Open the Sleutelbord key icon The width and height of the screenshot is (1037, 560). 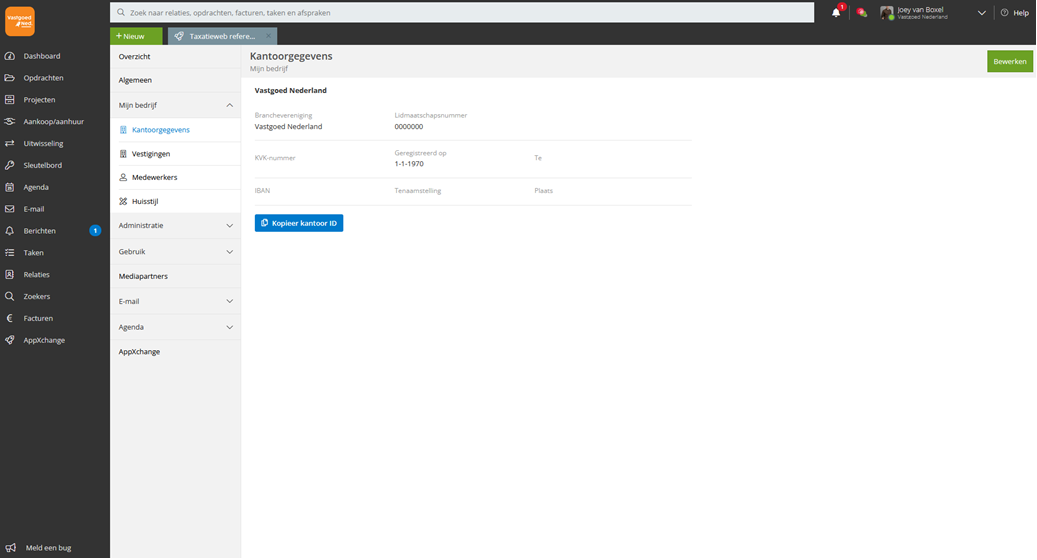click(x=10, y=165)
